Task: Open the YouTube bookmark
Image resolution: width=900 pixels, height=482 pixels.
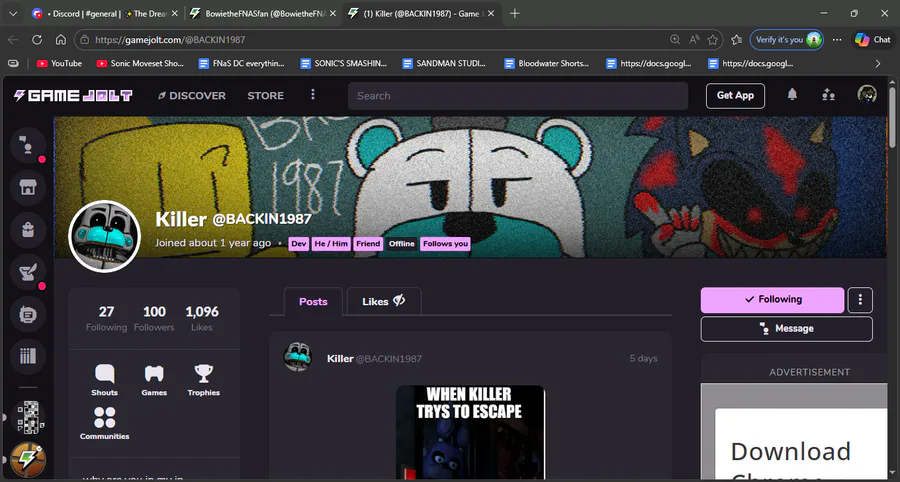Action: point(59,64)
